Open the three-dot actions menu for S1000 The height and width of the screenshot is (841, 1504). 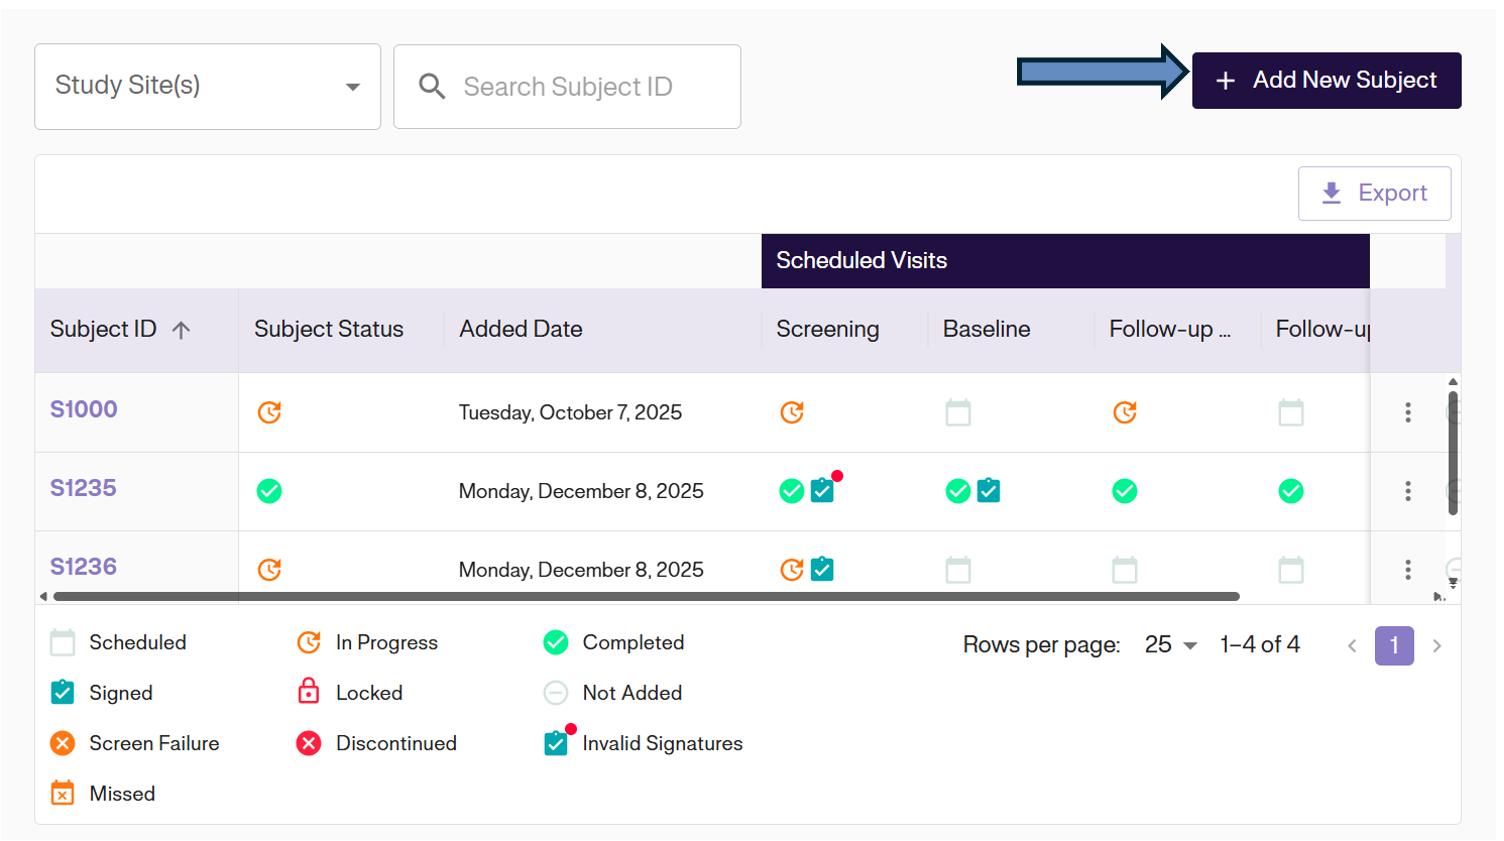pyautogui.click(x=1408, y=412)
